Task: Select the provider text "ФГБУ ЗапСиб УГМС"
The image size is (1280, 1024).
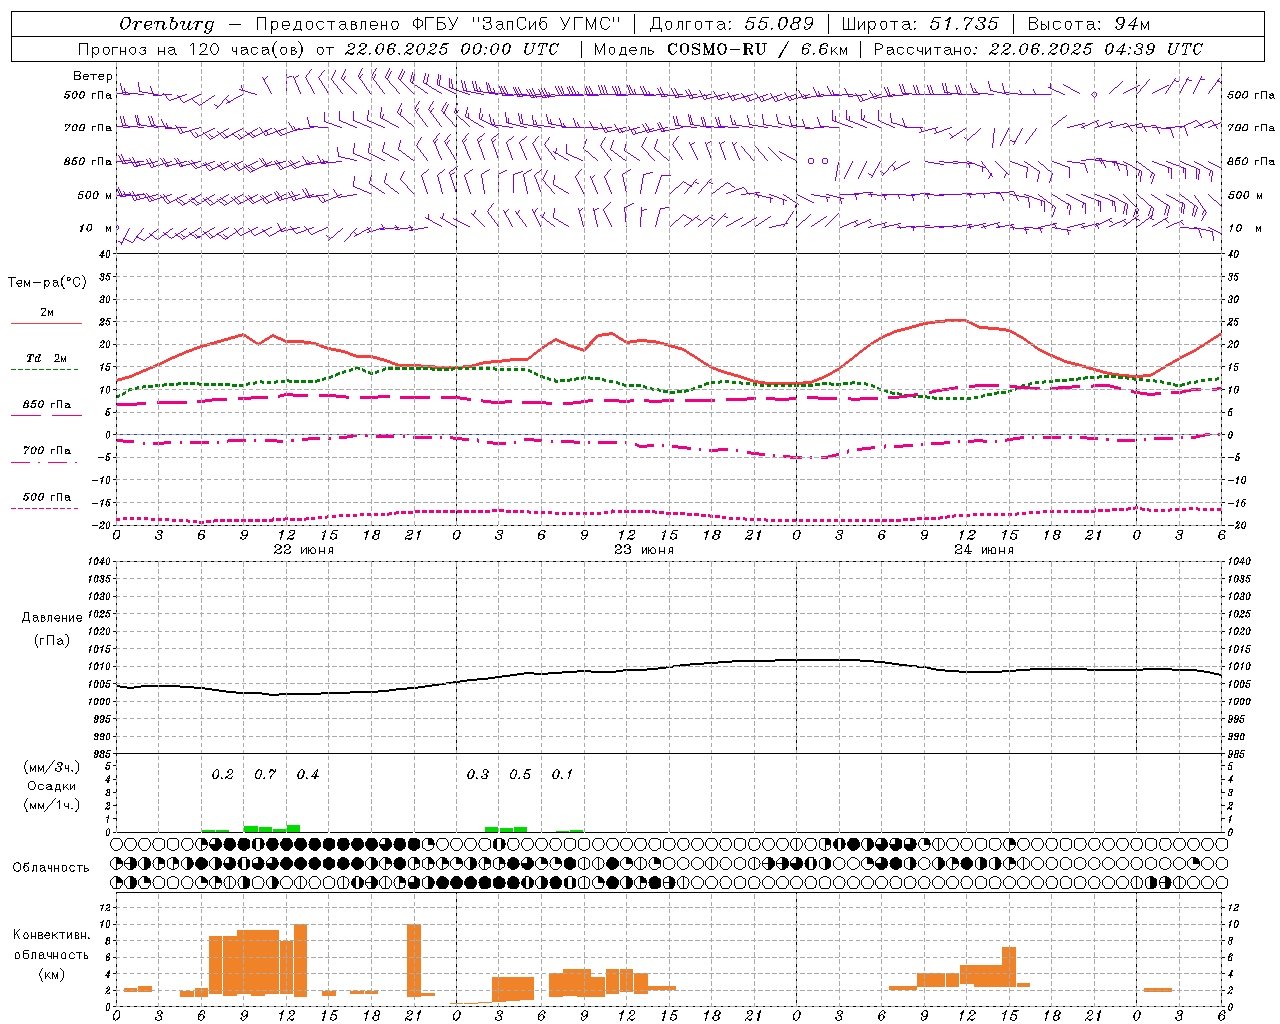Action: click(517, 24)
